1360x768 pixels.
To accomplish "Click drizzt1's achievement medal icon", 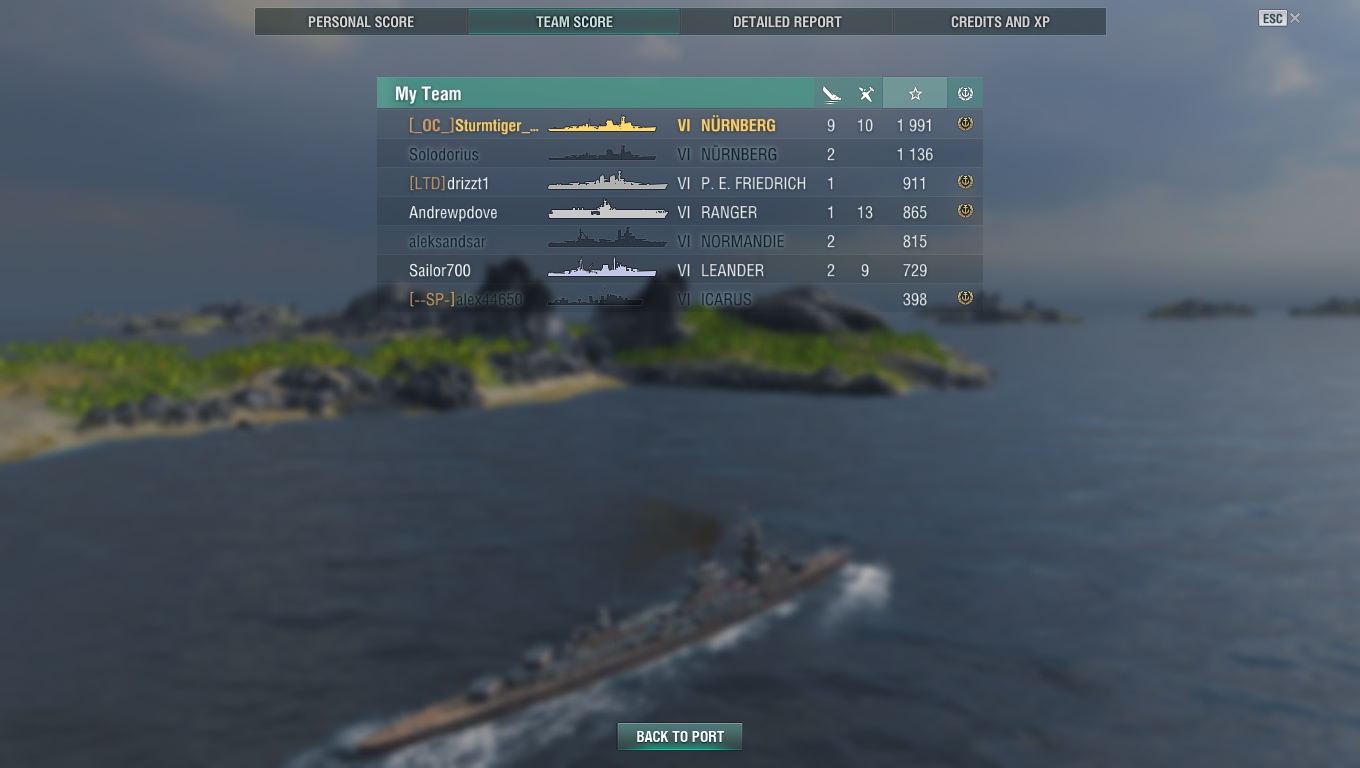I will pos(965,182).
